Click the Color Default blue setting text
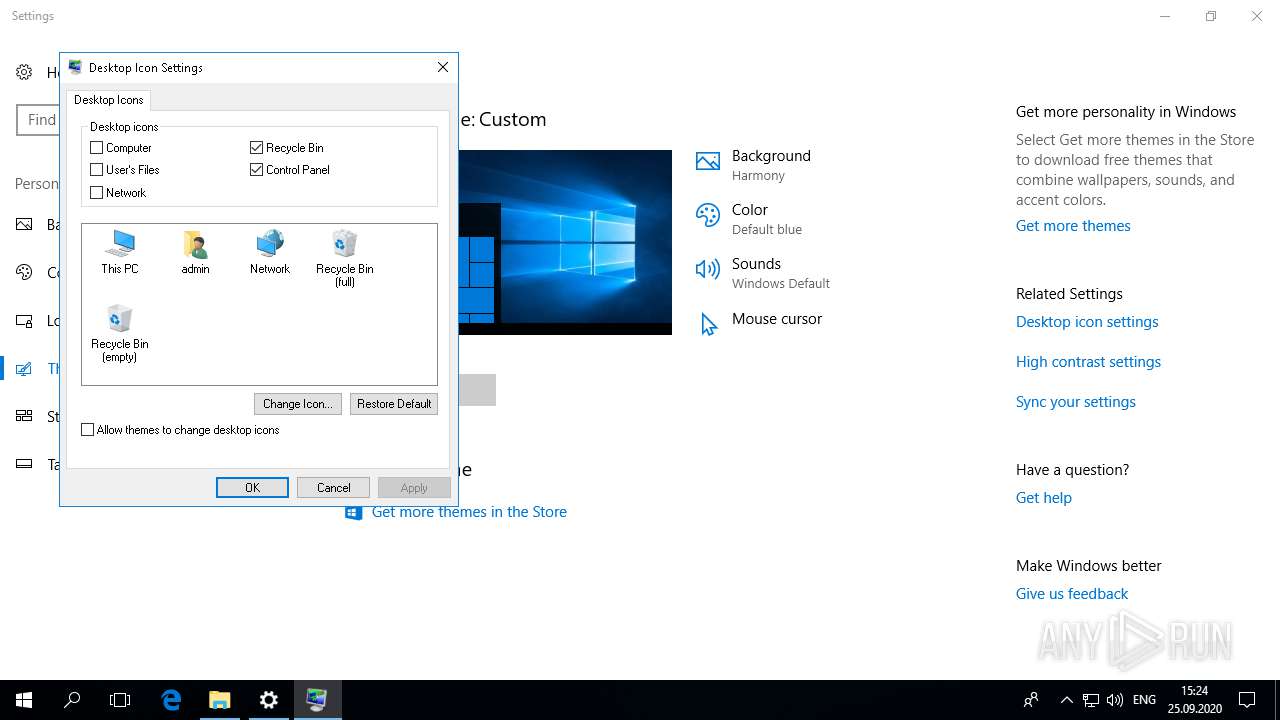Image resolution: width=1280 pixels, height=720 pixels. (767, 219)
